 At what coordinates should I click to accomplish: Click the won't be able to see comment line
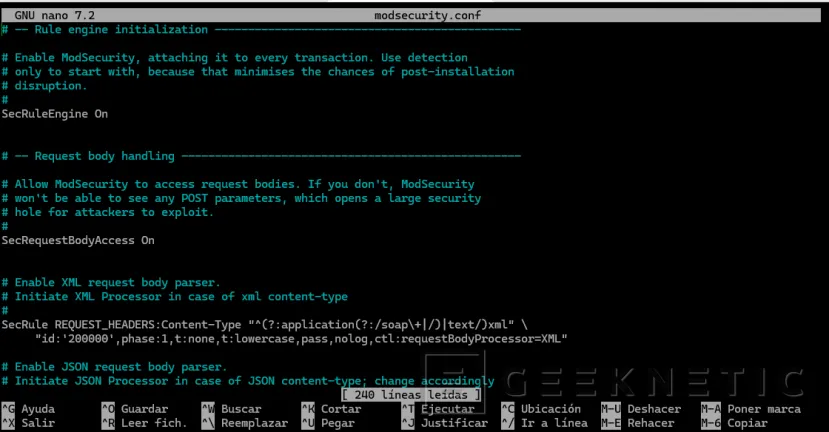click(241, 198)
